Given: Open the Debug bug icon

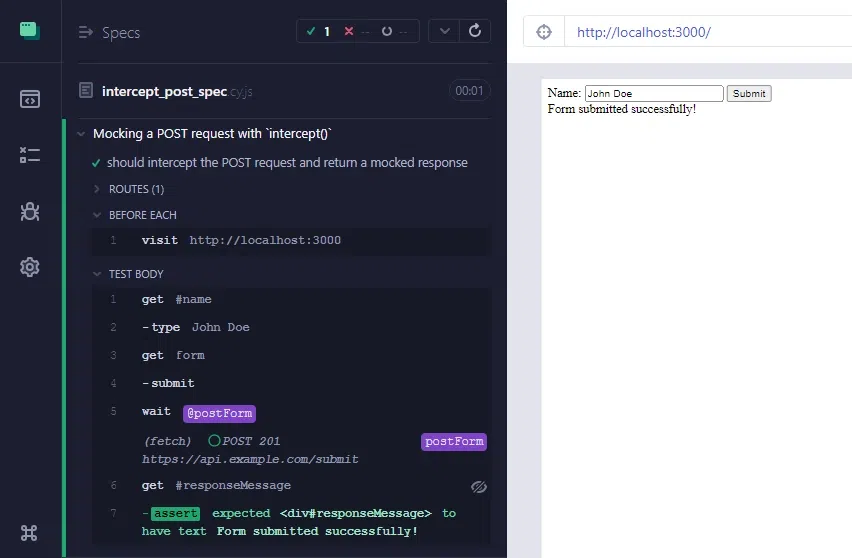Looking at the screenshot, I should point(30,211).
